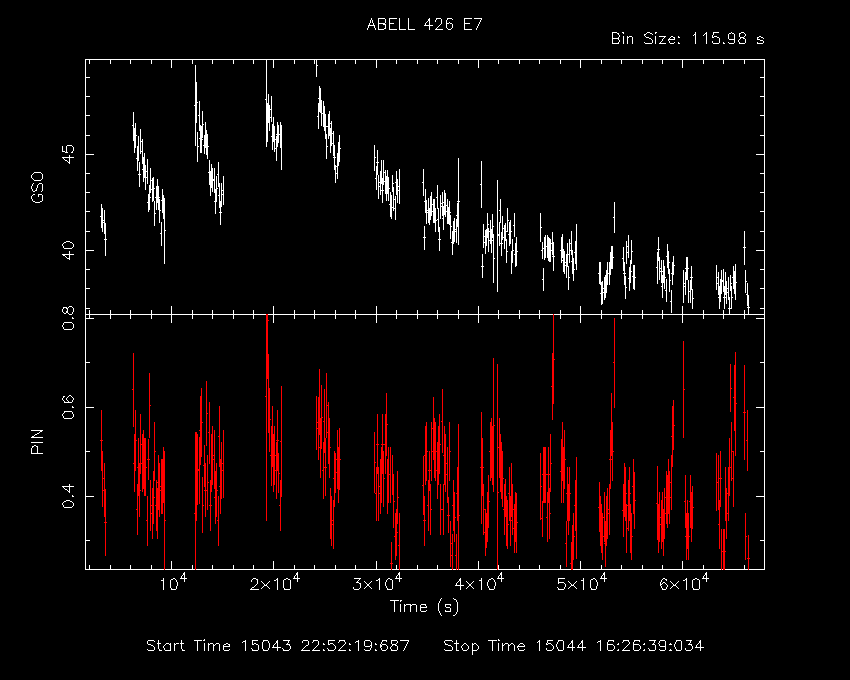Select the PIN y-axis label
Image resolution: width=850 pixels, height=680 pixels.
click(x=37, y=442)
